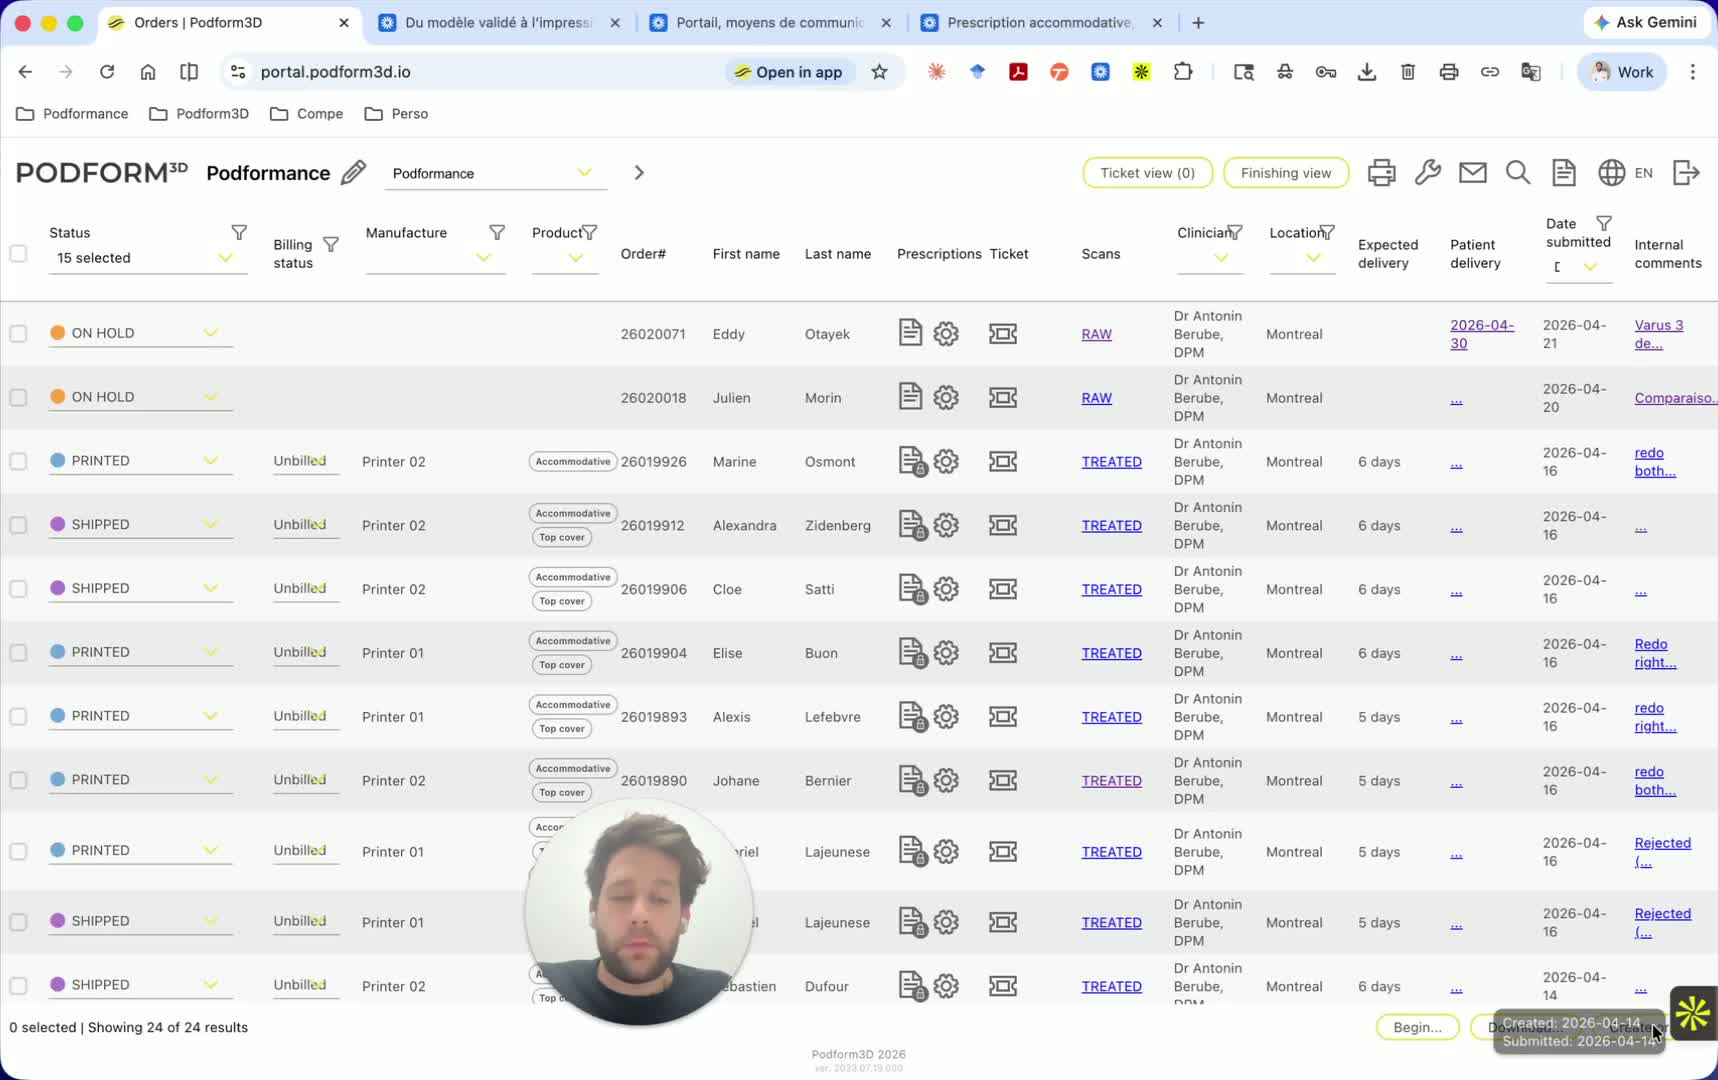Open the 15 selected status dropdown
1718x1080 pixels.
(147, 258)
